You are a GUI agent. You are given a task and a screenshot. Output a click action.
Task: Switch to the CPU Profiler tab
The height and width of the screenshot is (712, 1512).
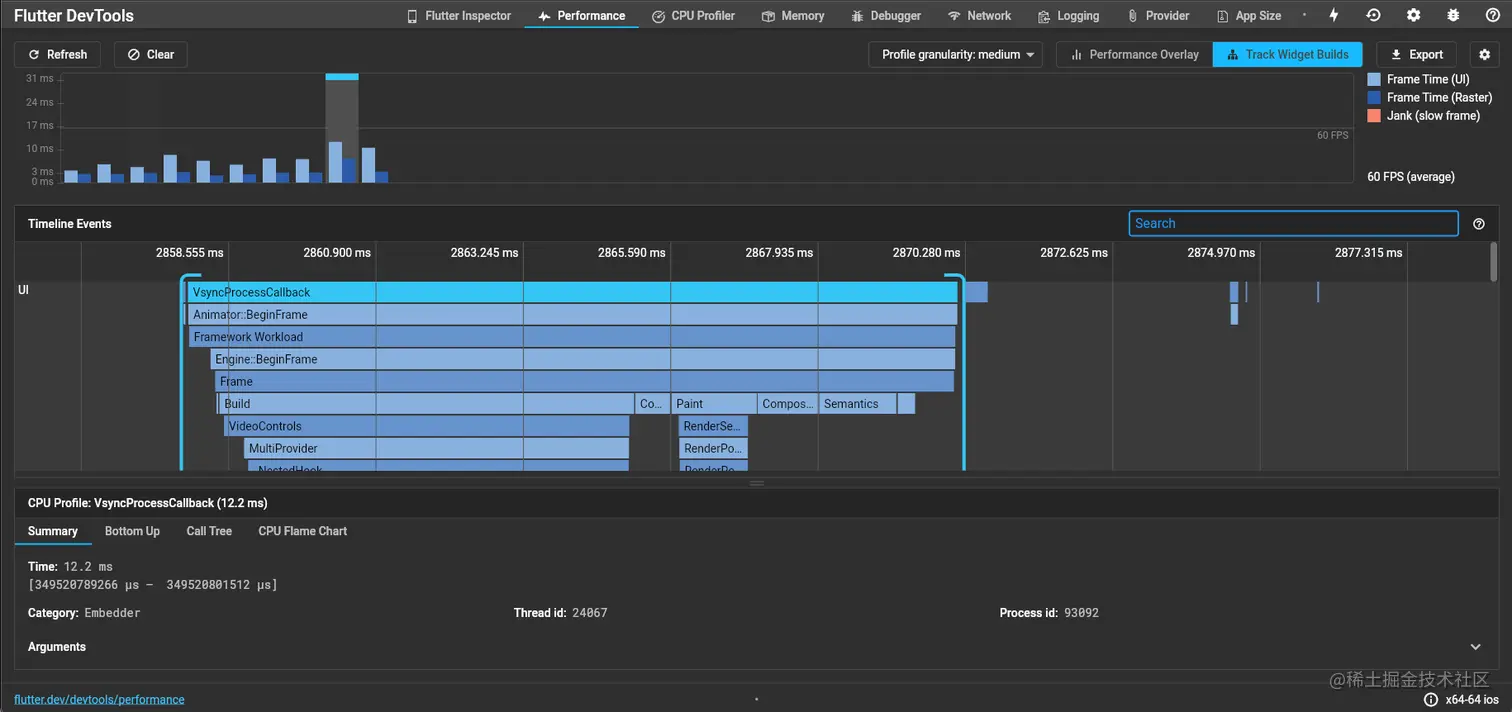click(x=693, y=16)
